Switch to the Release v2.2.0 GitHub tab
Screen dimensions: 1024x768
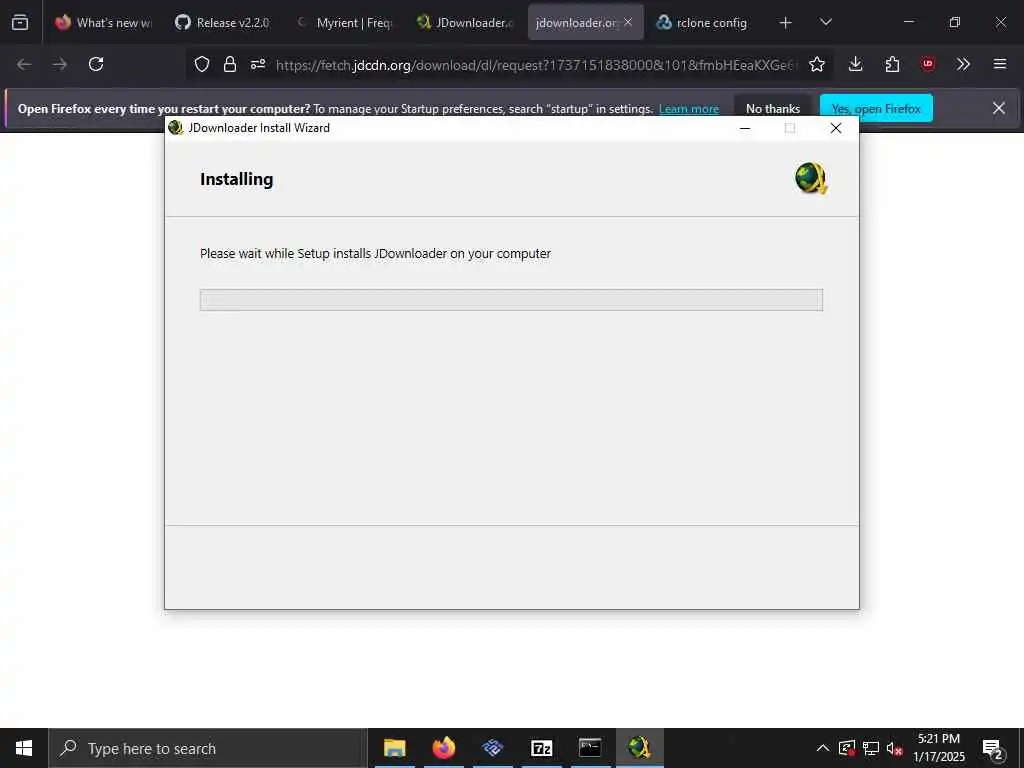[x=223, y=22]
